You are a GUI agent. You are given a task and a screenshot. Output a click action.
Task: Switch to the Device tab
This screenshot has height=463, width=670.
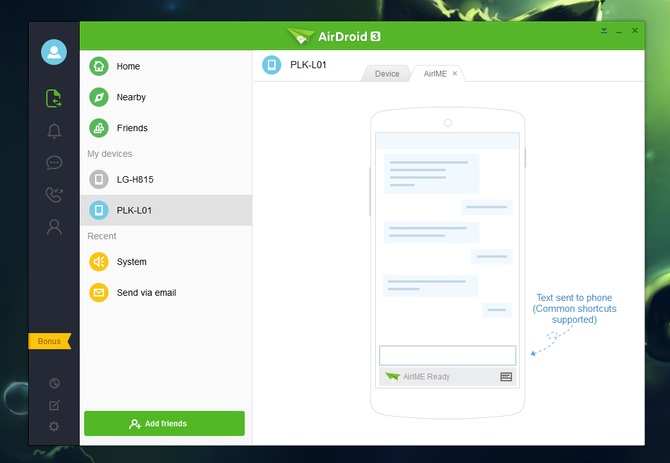click(x=387, y=73)
